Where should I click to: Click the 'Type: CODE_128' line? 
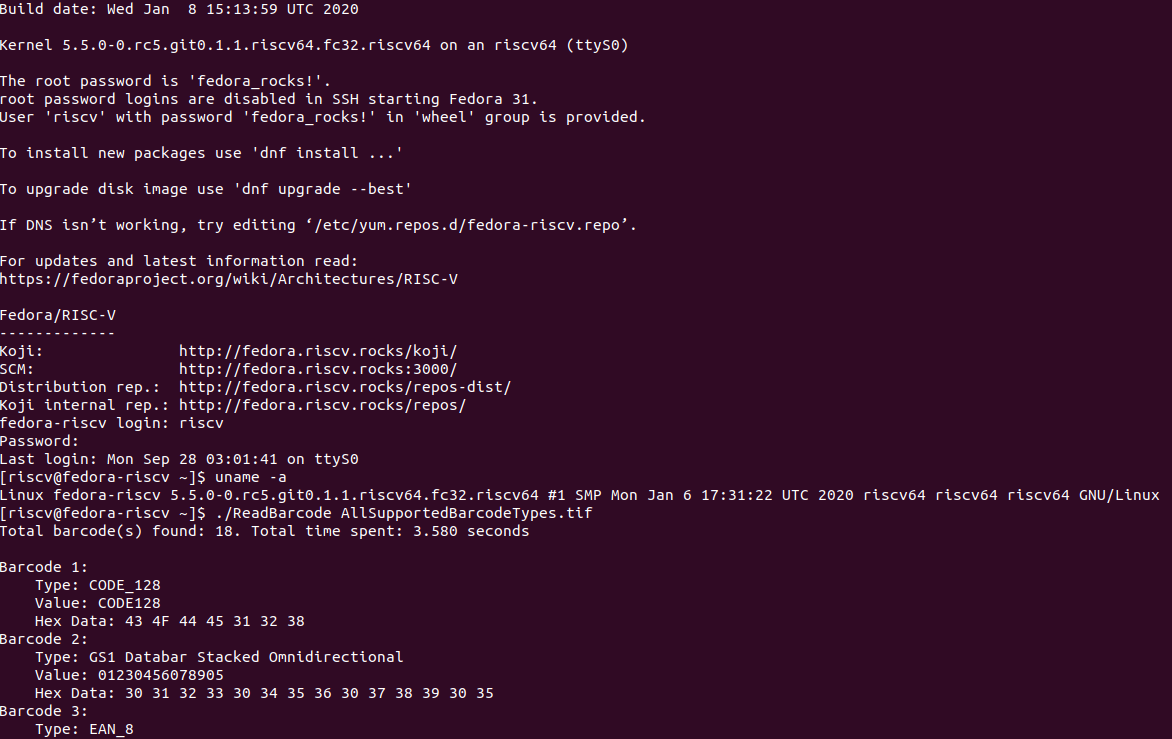(x=97, y=585)
